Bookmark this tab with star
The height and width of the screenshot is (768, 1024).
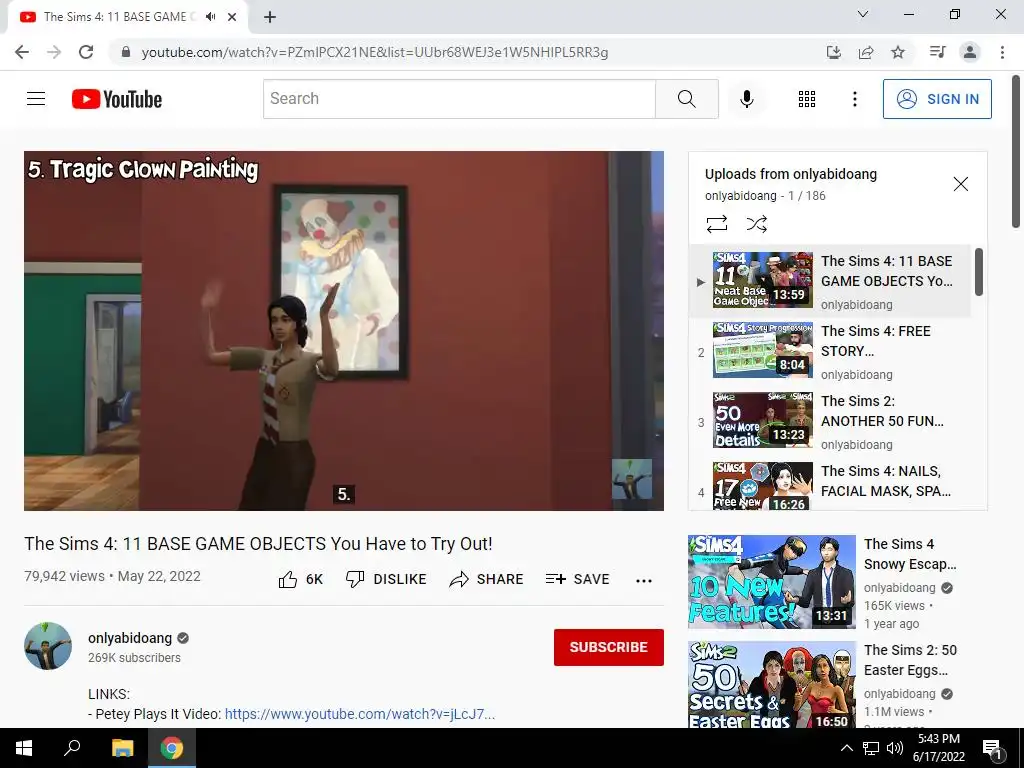[x=898, y=52]
